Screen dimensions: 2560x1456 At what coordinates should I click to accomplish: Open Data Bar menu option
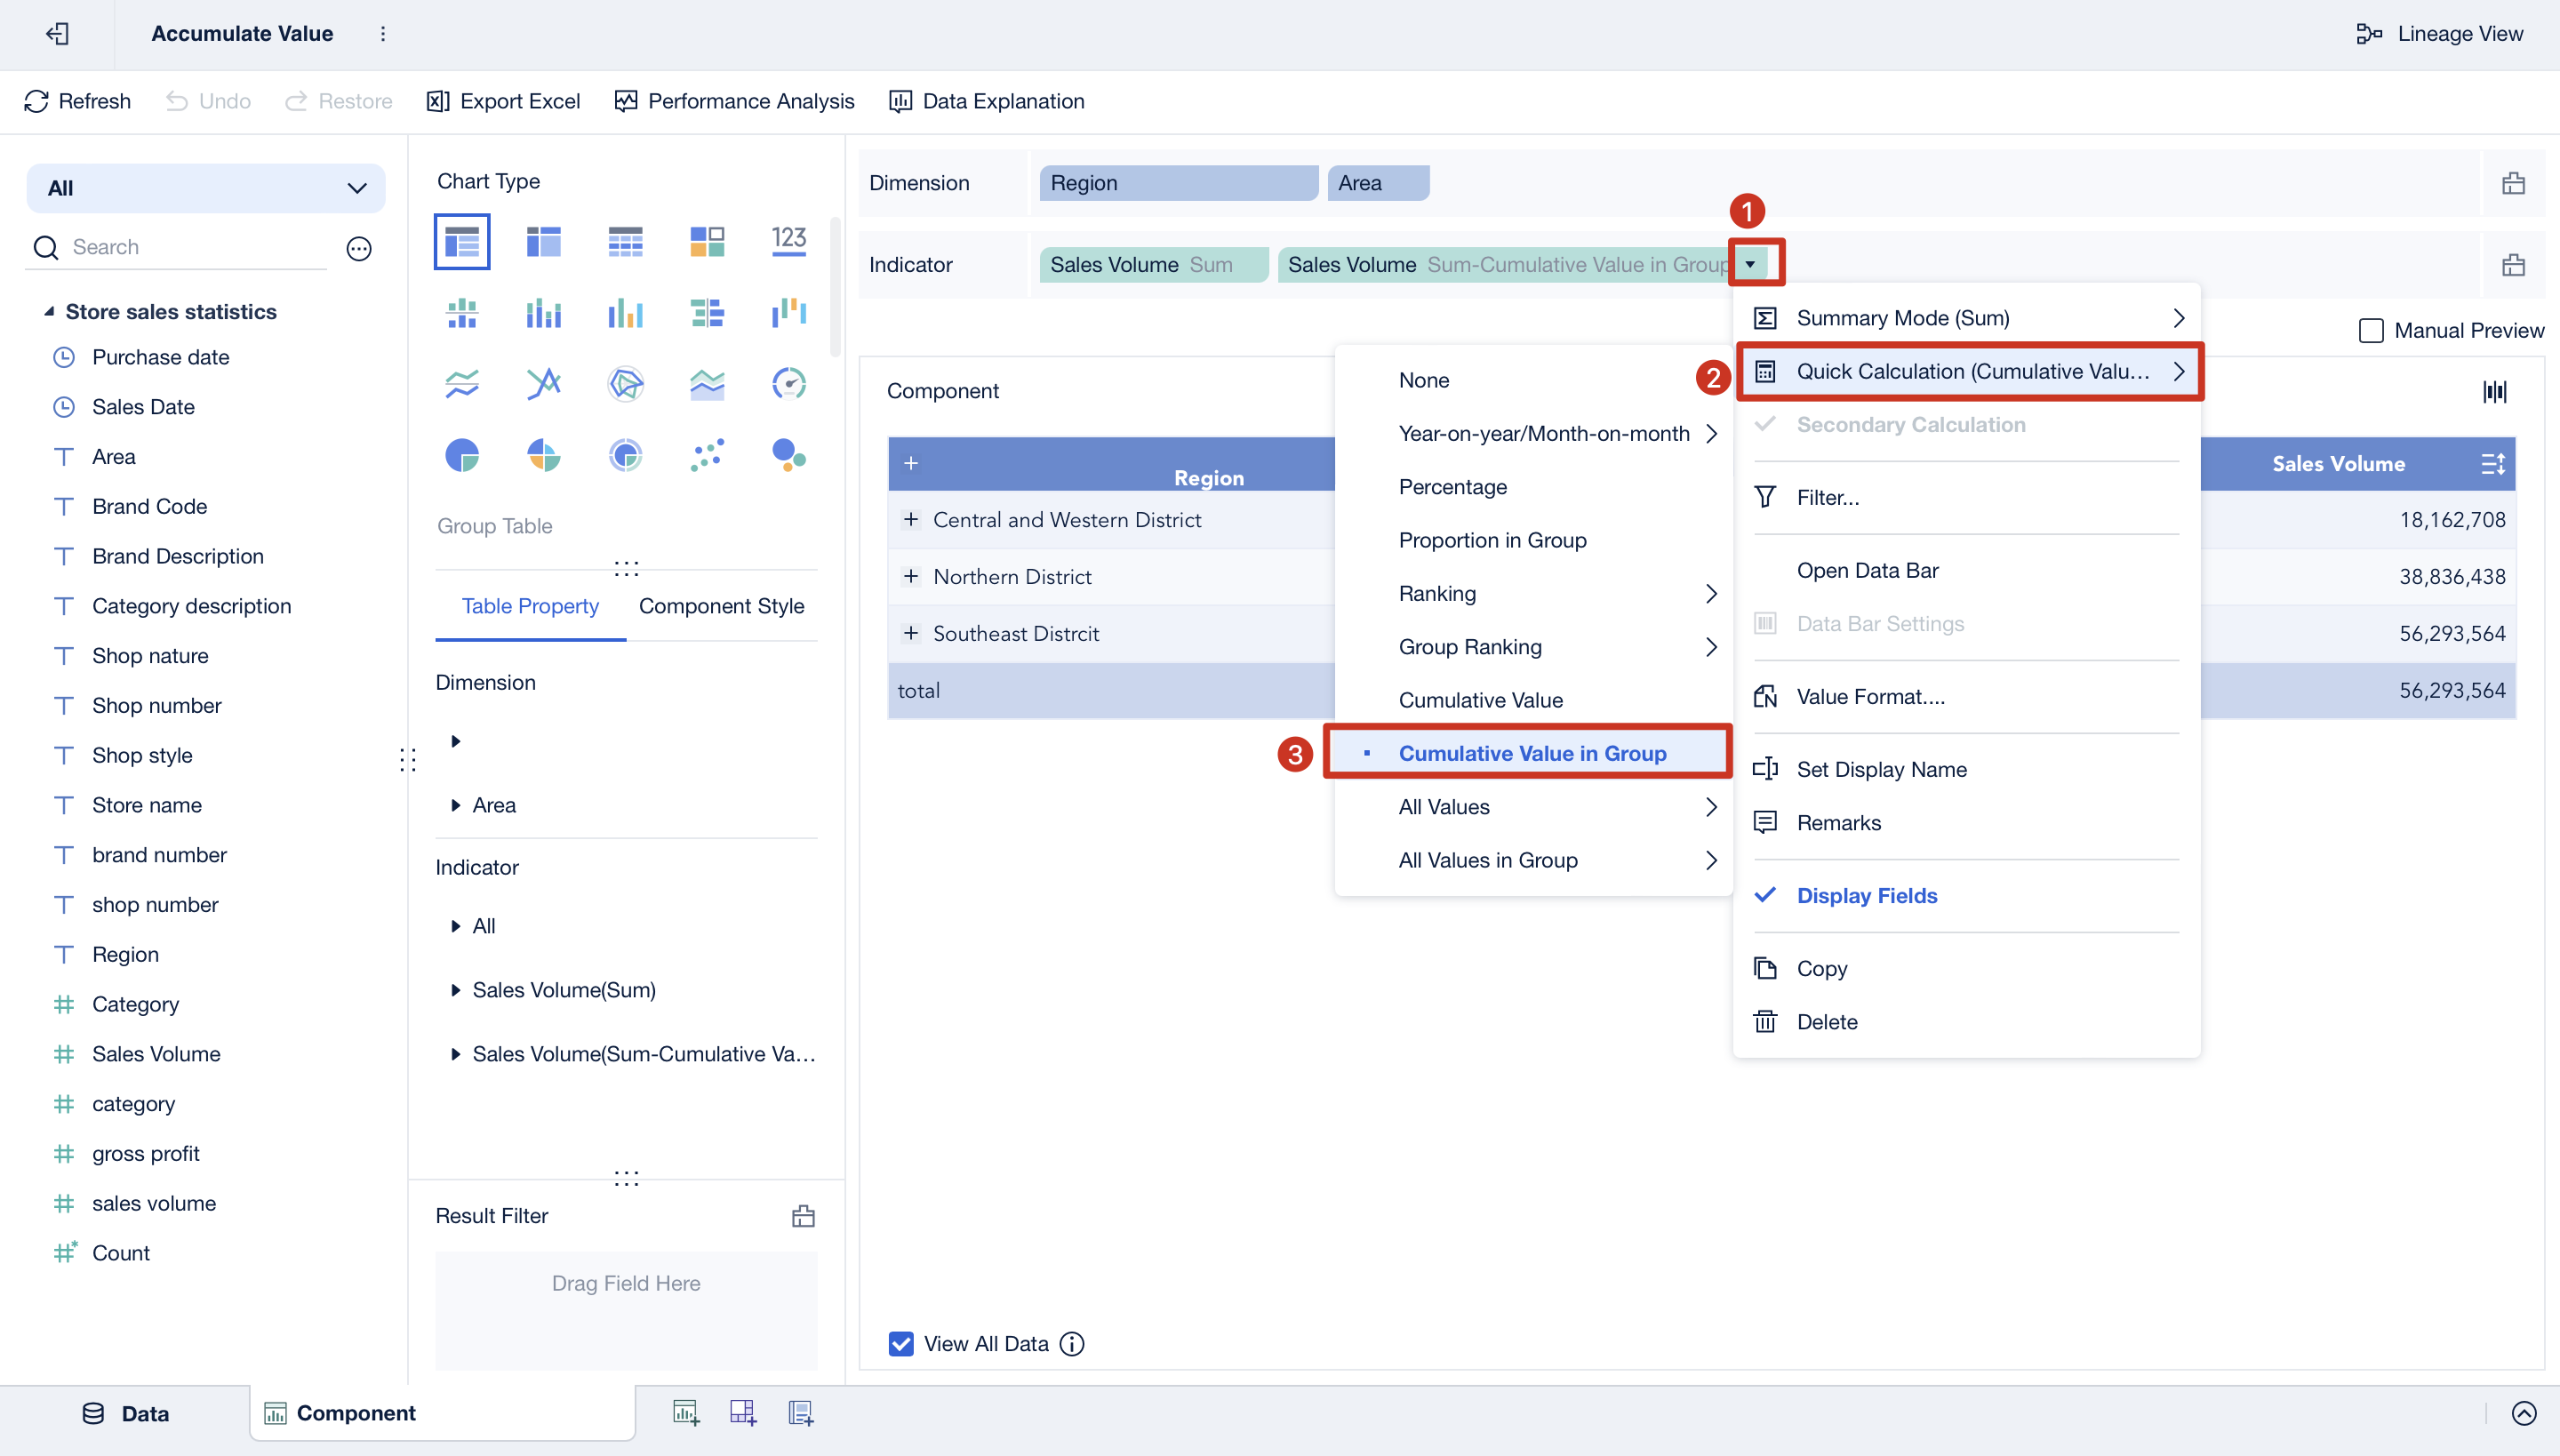1867,570
